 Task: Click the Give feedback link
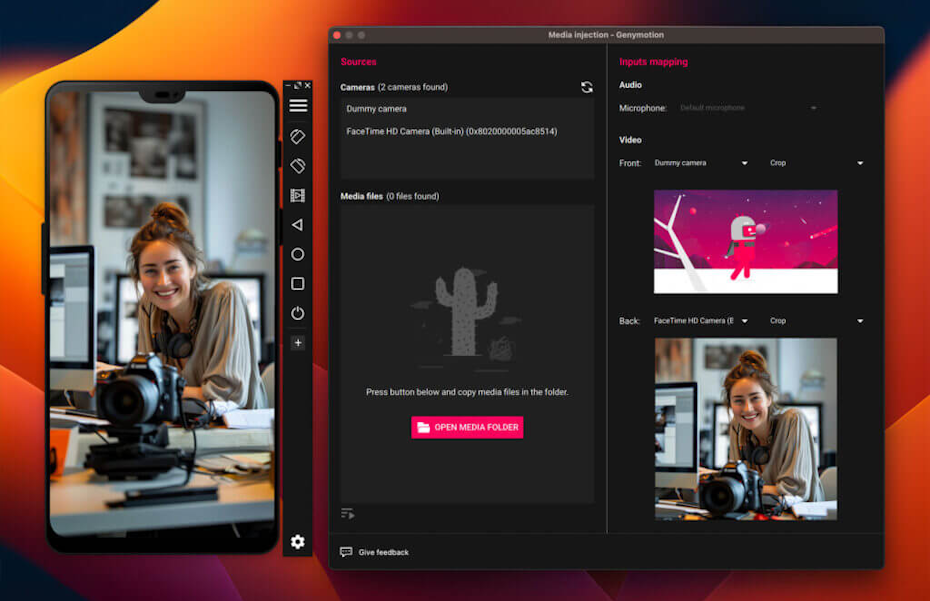[383, 552]
